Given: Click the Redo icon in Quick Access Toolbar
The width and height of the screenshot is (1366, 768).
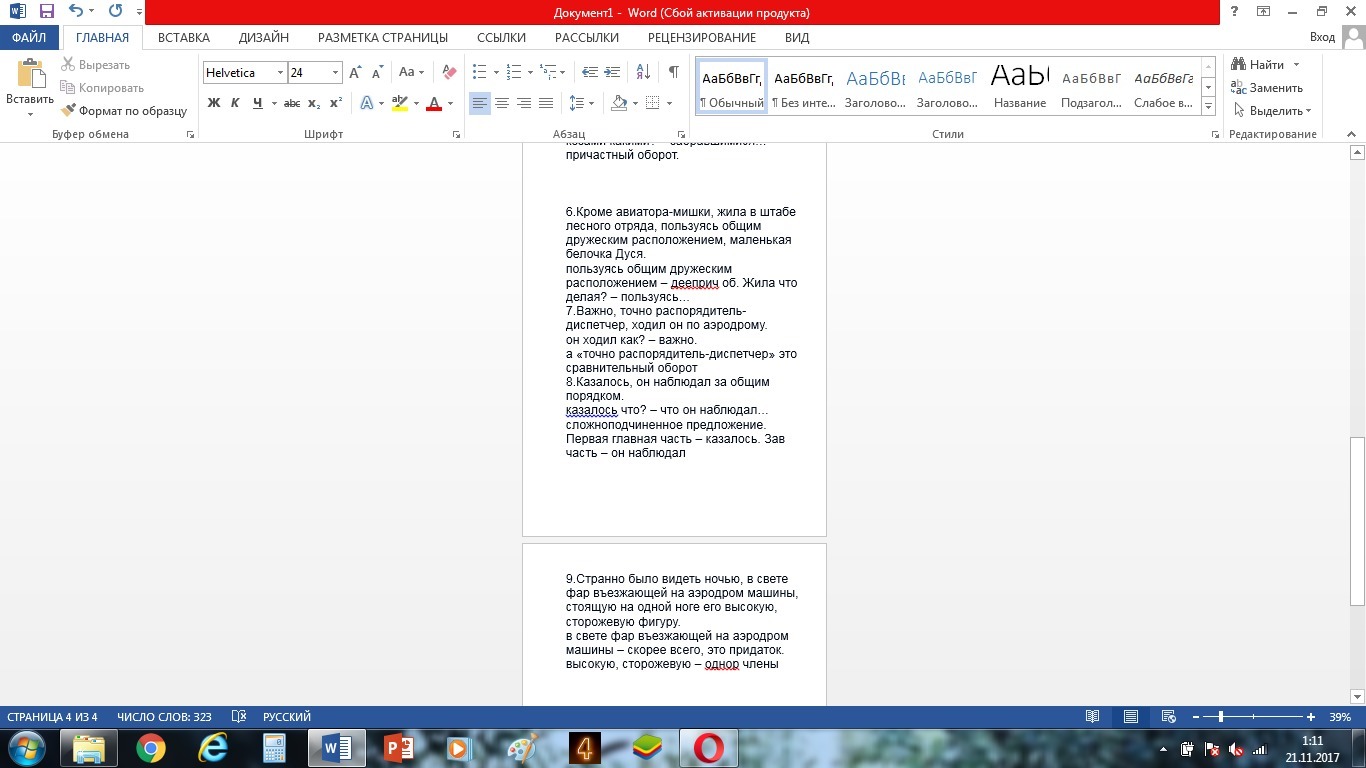Looking at the screenshot, I should [115, 12].
